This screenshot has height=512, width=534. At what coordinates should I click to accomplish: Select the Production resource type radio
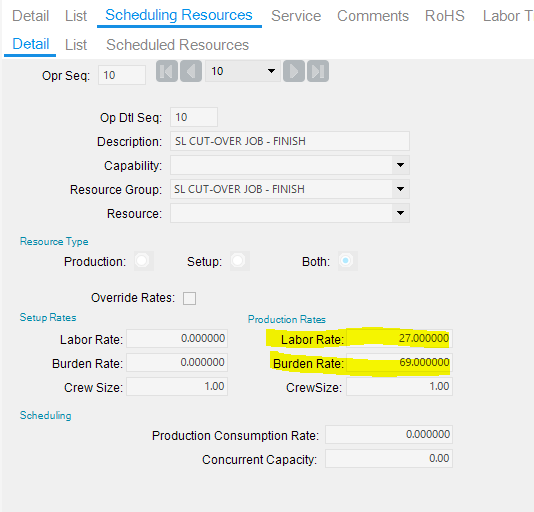tap(143, 261)
